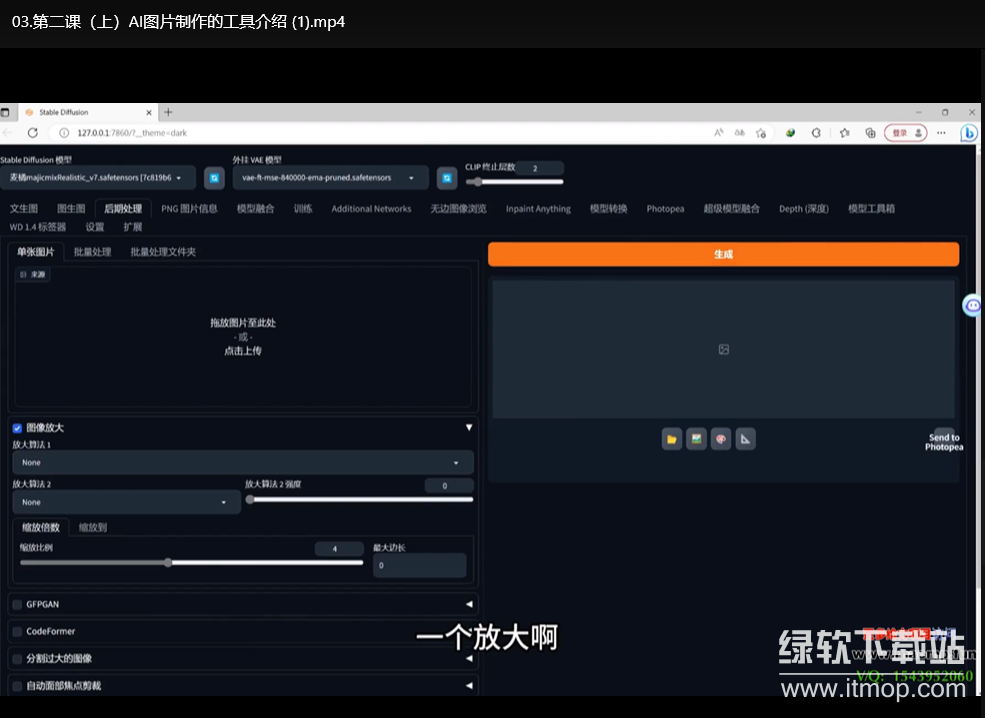Open the WD 1.4 标签器 tab
The width and height of the screenshot is (985, 718).
[x=38, y=227]
